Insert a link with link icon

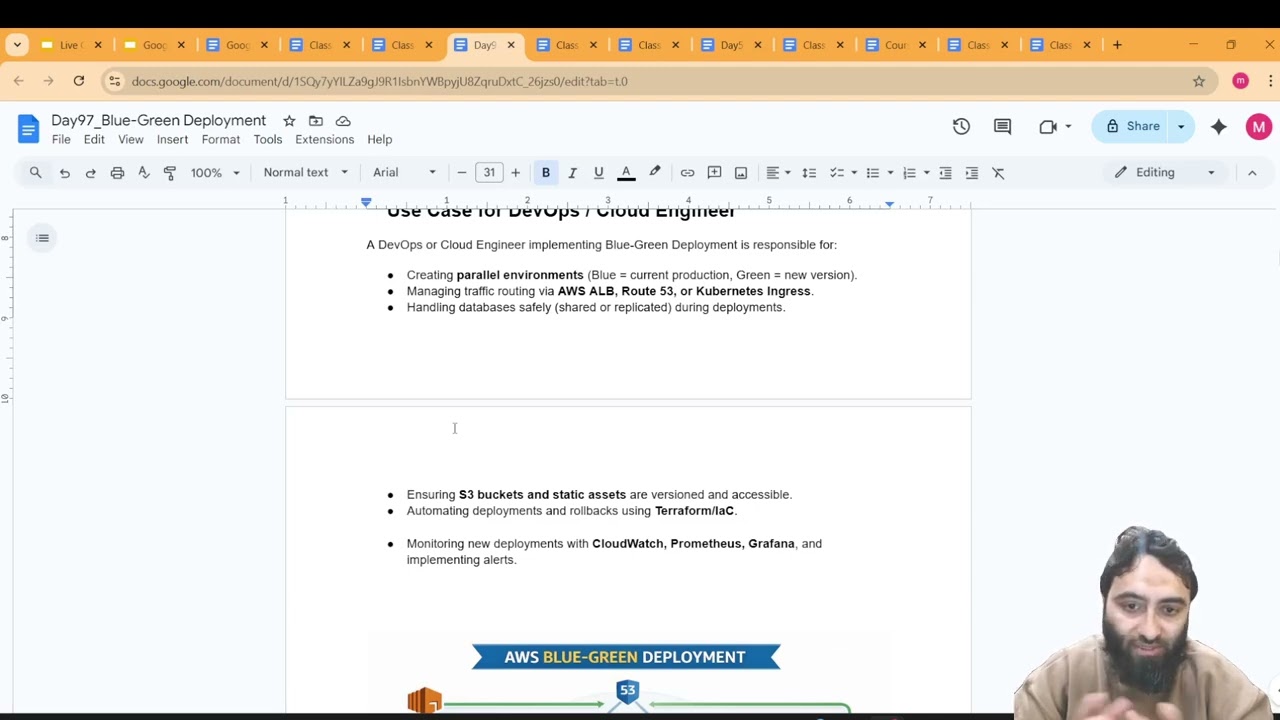pos(687,173)
